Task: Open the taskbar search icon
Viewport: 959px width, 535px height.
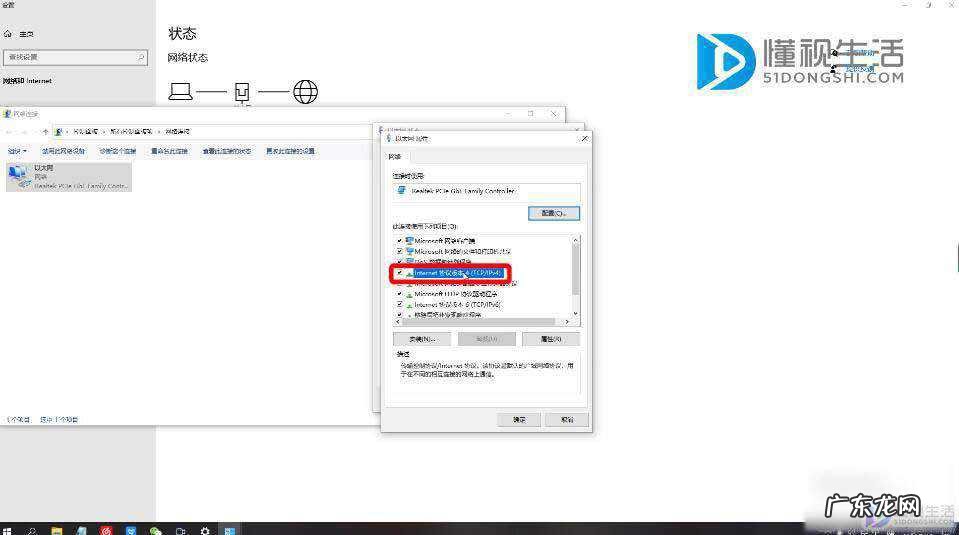Action: click(x=31, y=531)
